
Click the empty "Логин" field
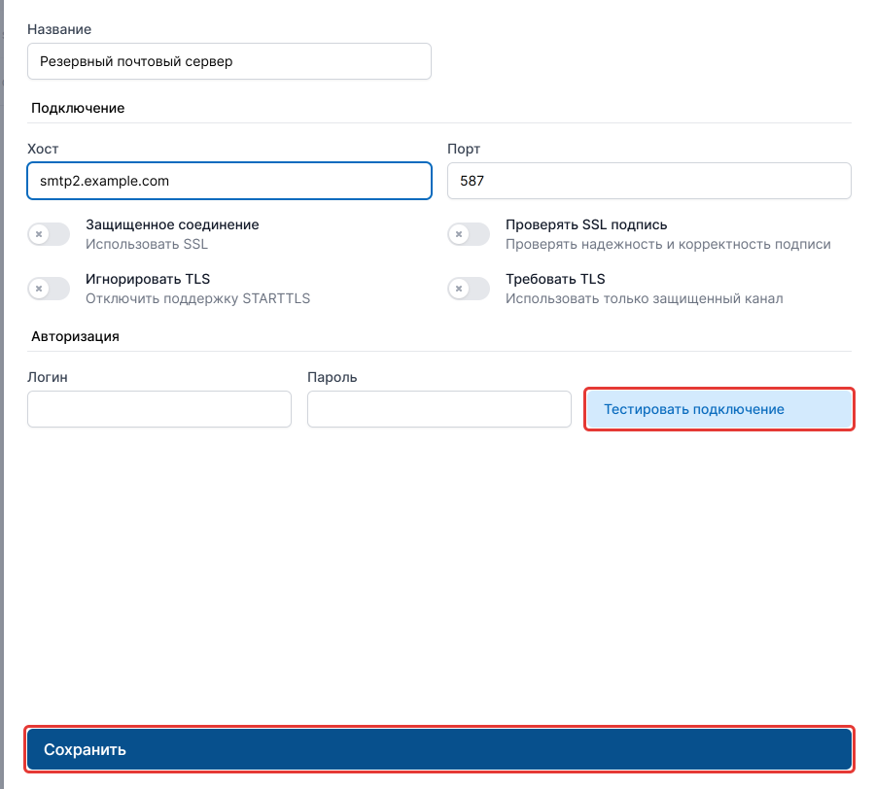(159, 409)
